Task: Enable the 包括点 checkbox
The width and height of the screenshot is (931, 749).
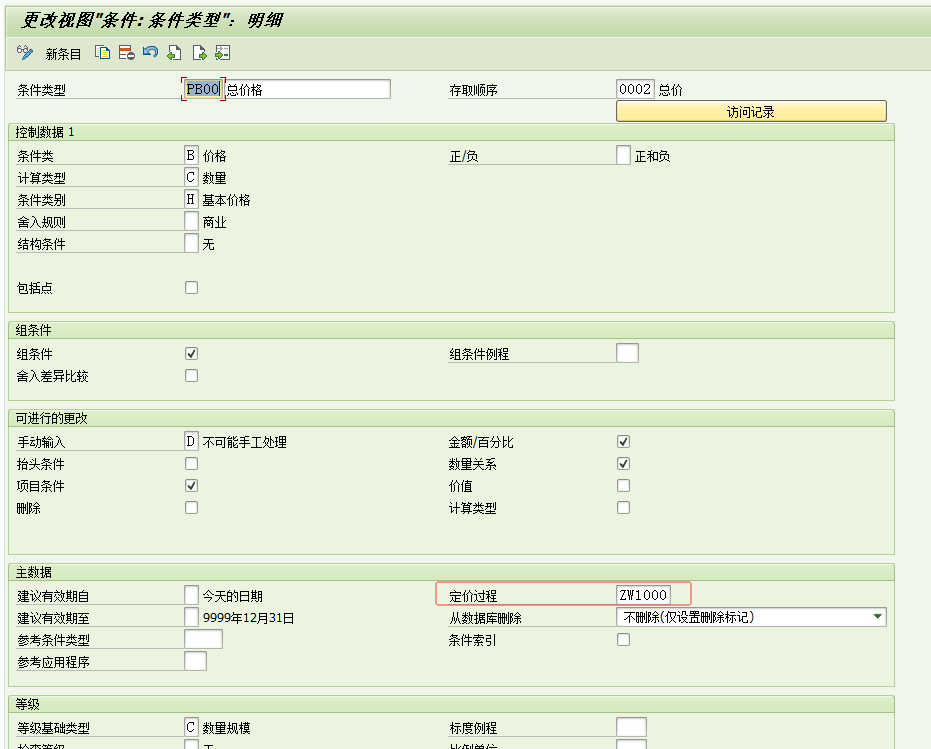Action: [191, 288]
